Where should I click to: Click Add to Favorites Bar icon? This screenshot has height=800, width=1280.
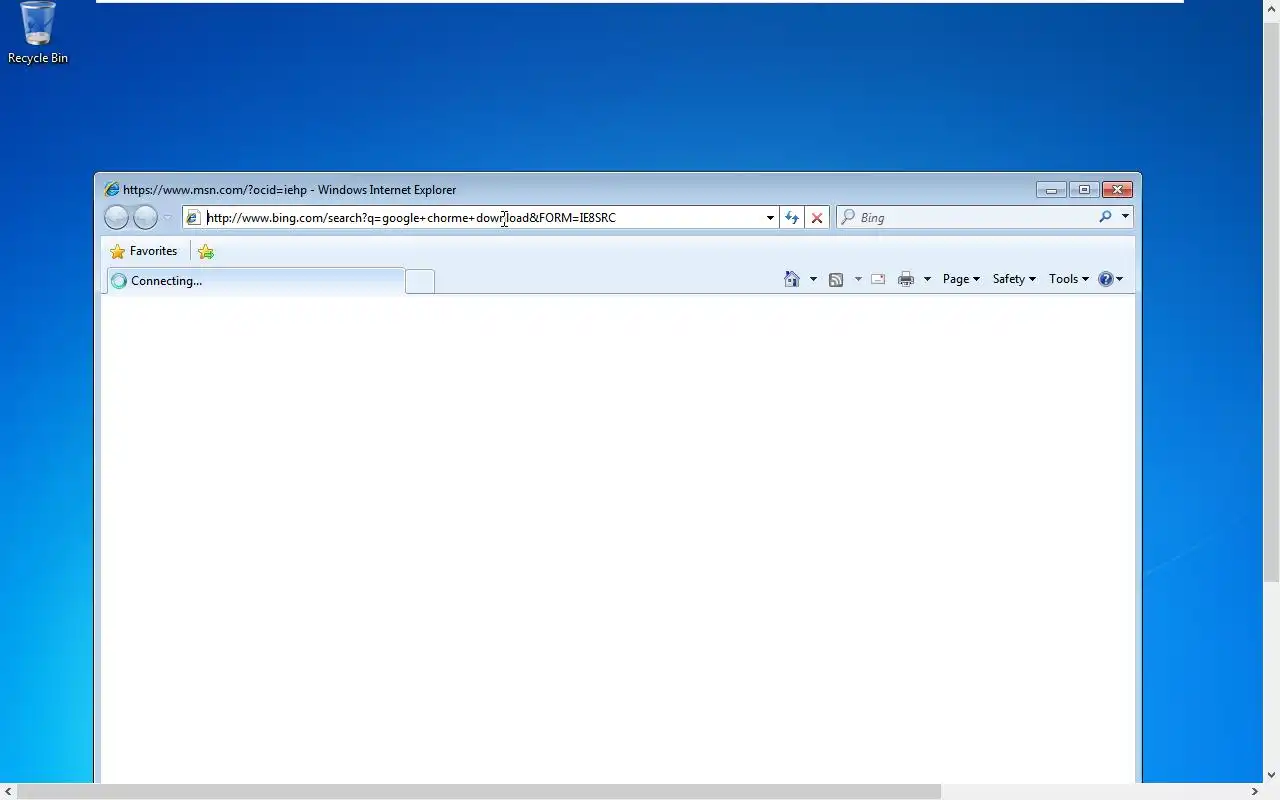206,251
